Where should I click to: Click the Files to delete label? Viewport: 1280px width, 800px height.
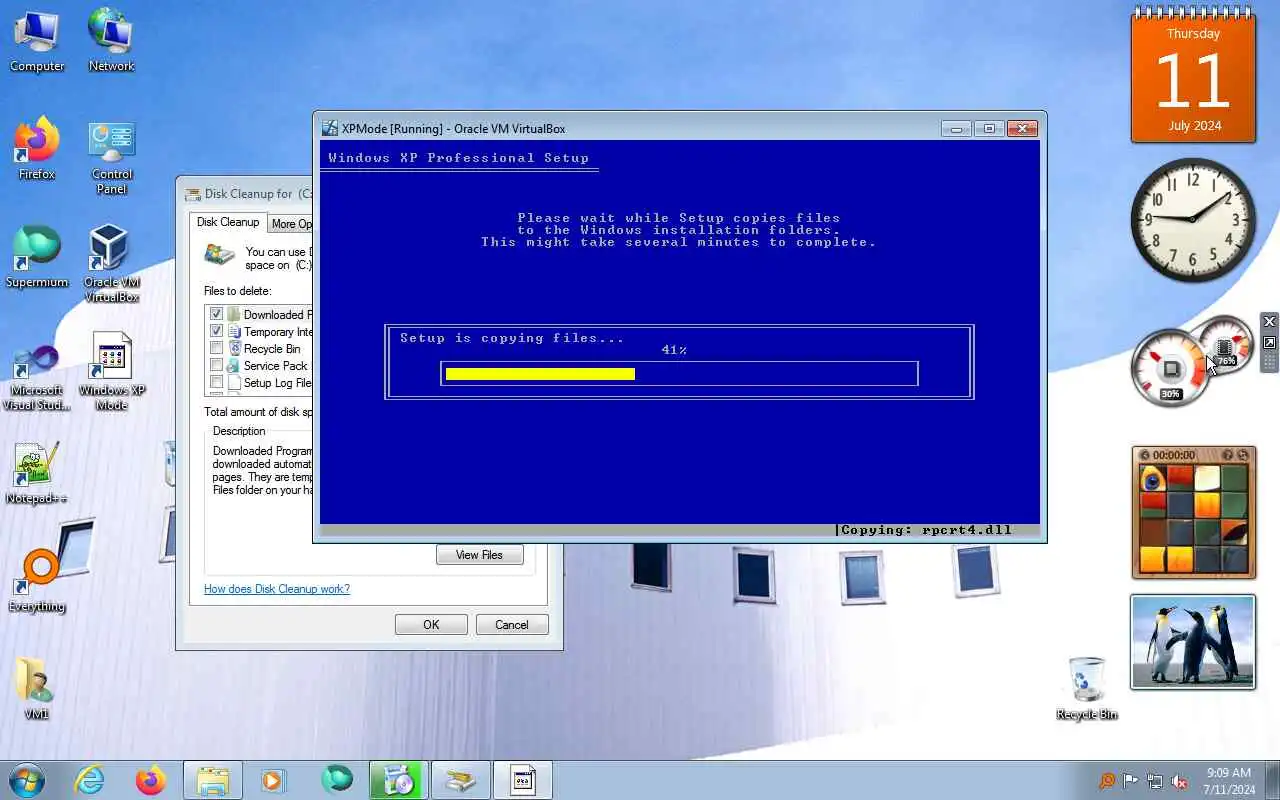click(237, 291)
